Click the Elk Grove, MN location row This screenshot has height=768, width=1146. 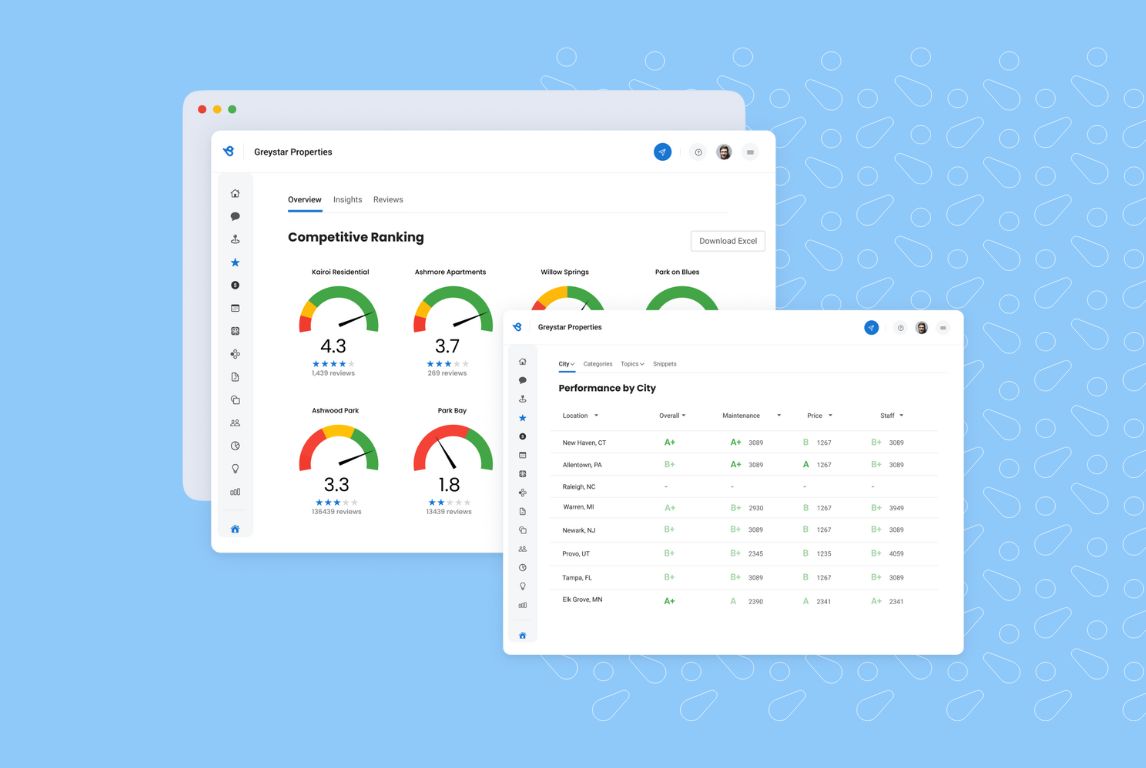tap(745, 601)
